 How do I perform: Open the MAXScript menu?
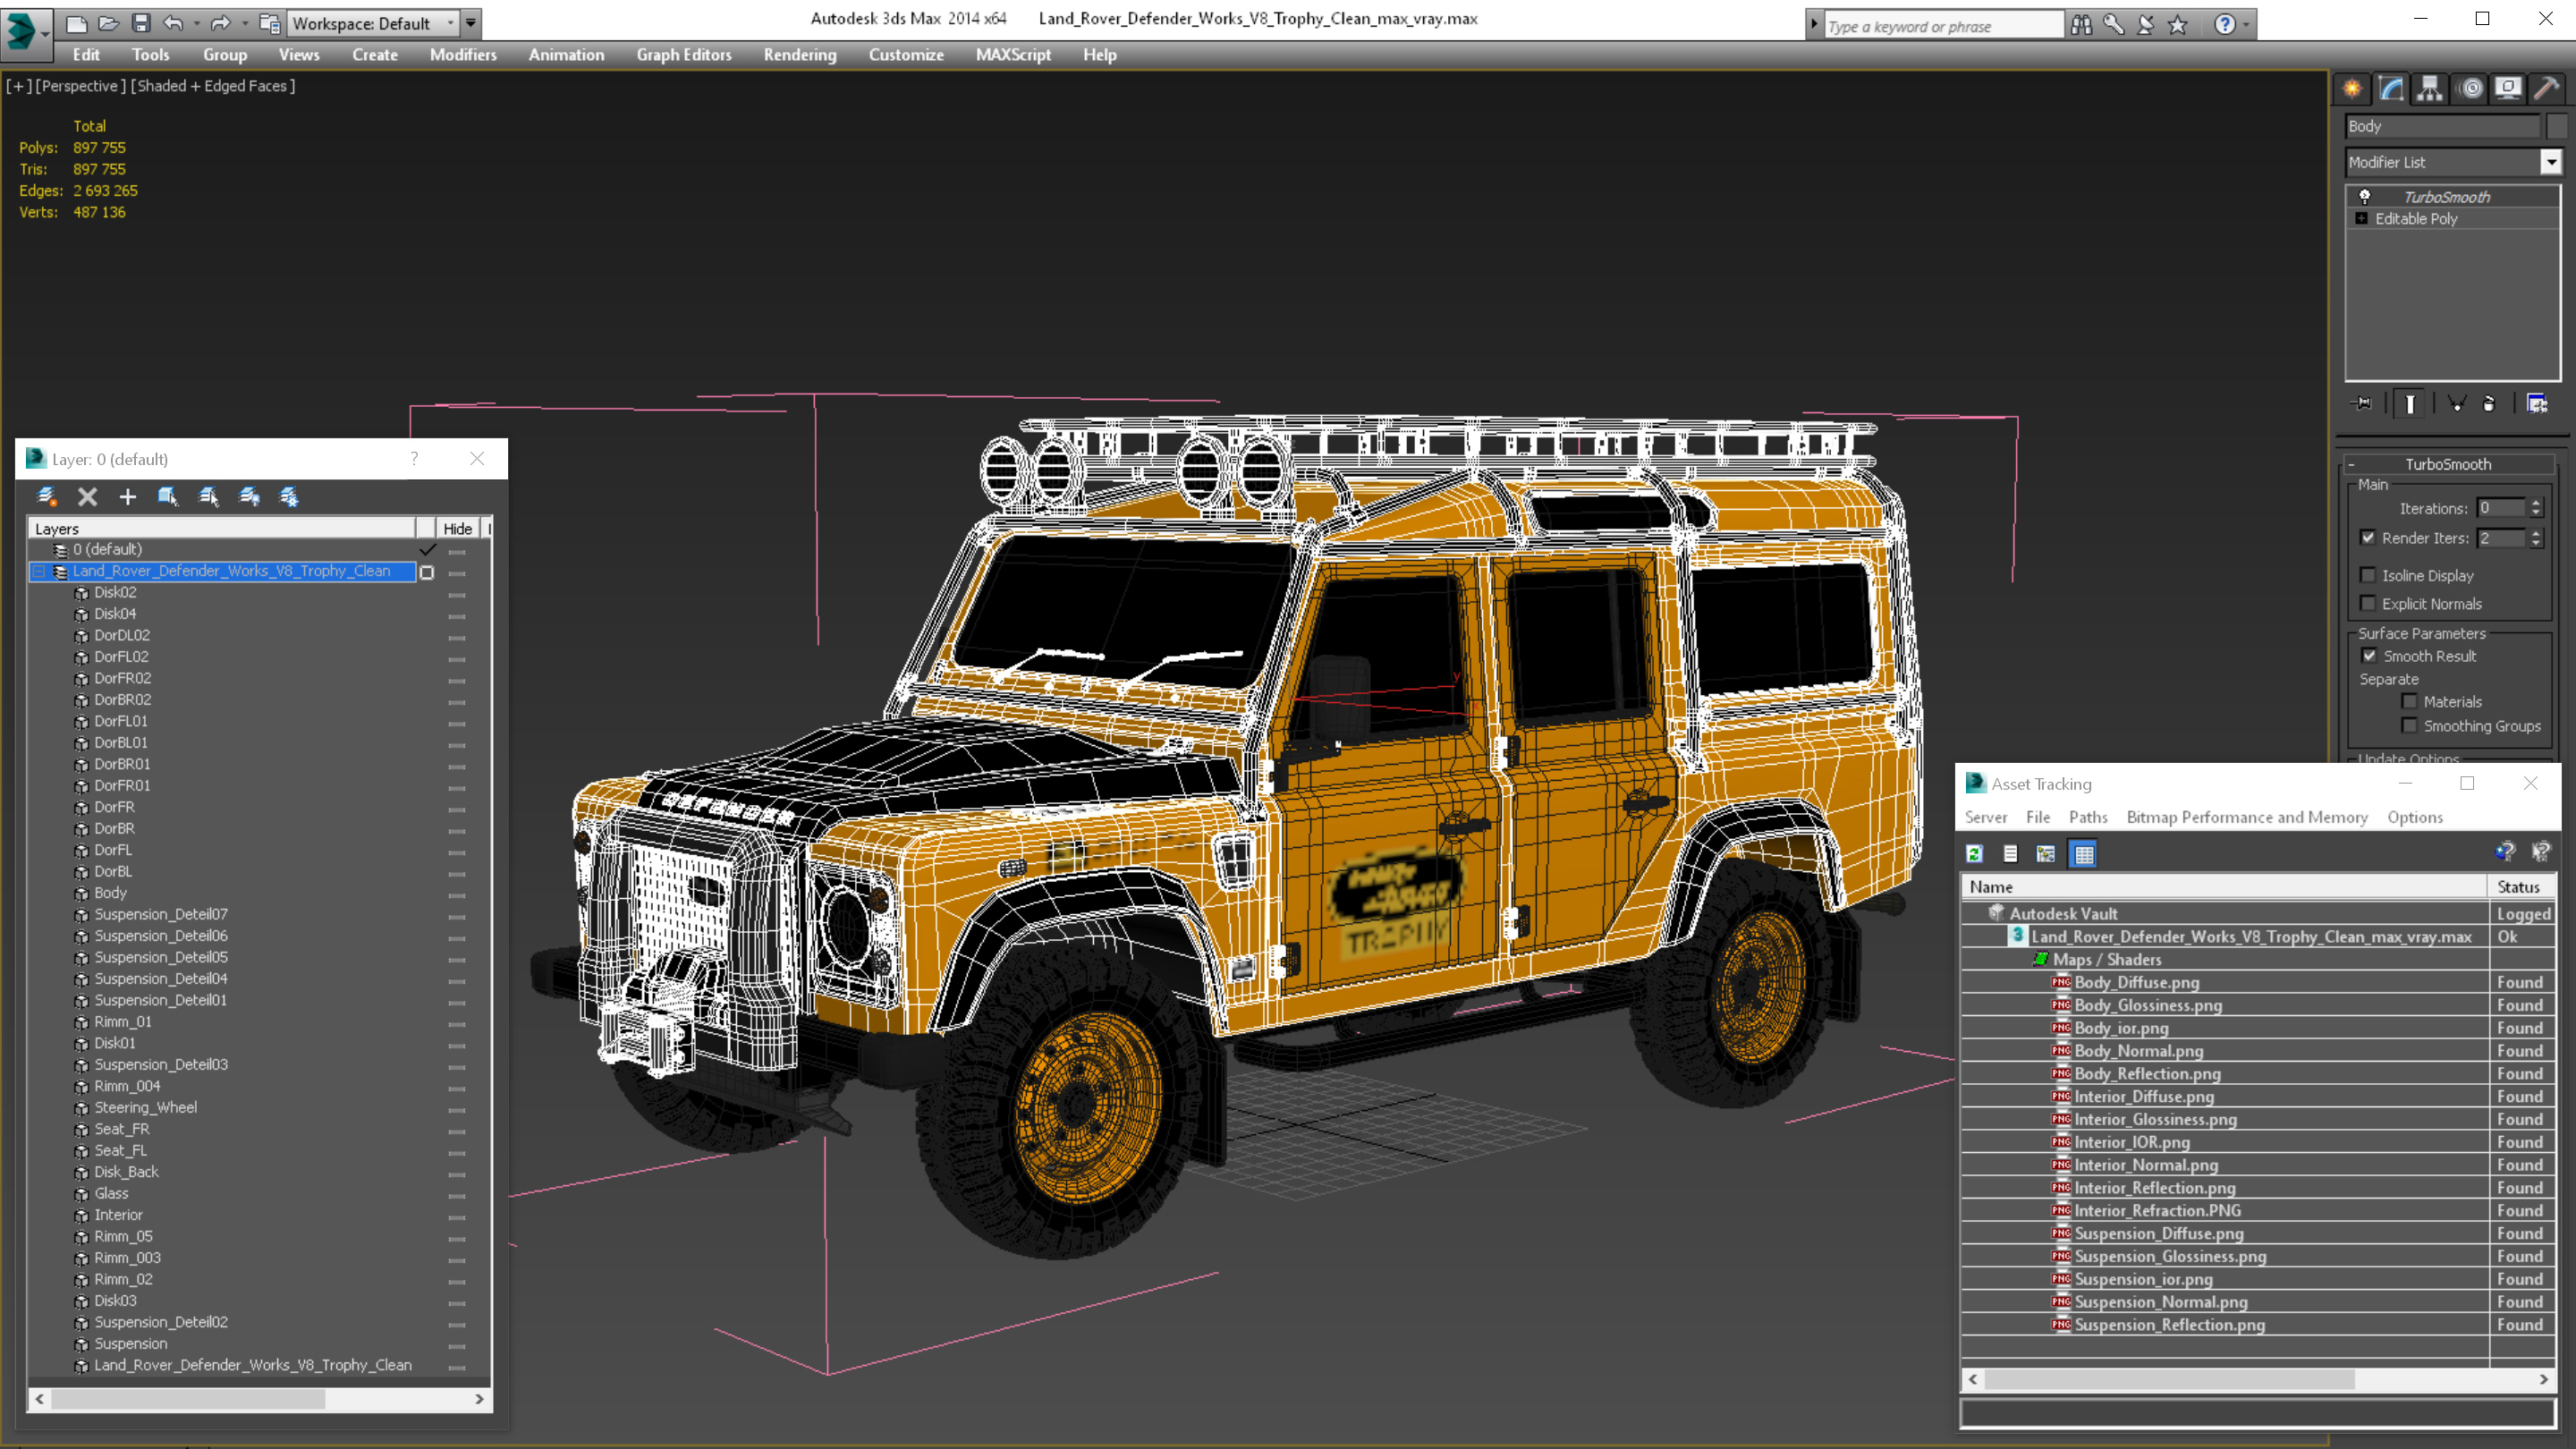coord(1013,55)
